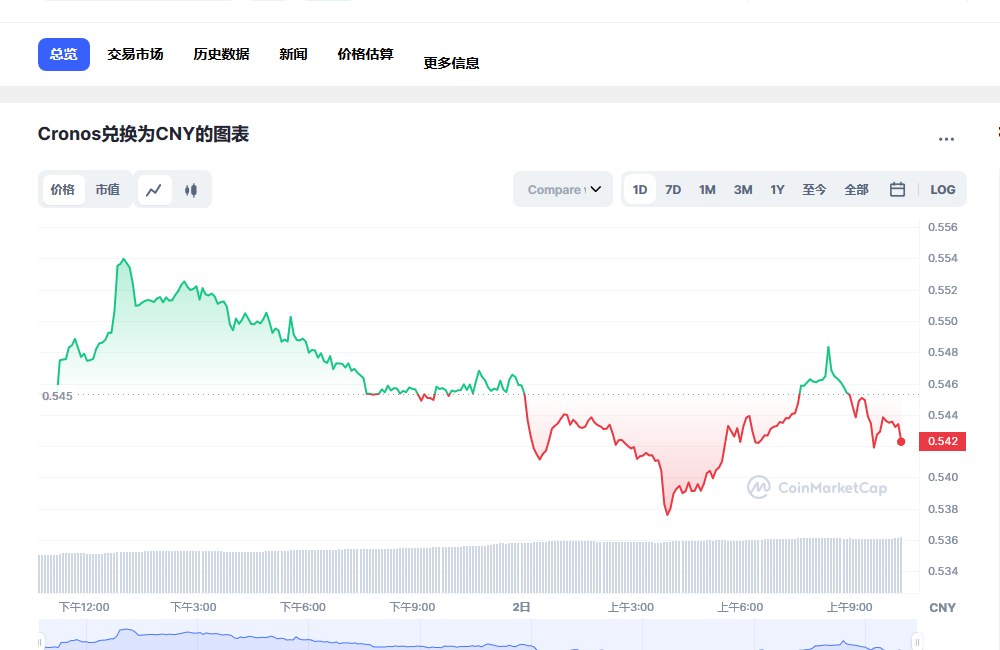This screenshot has height=650, width=1000.
Task: Click the CNY currency axis label
Action: [943, 608]
